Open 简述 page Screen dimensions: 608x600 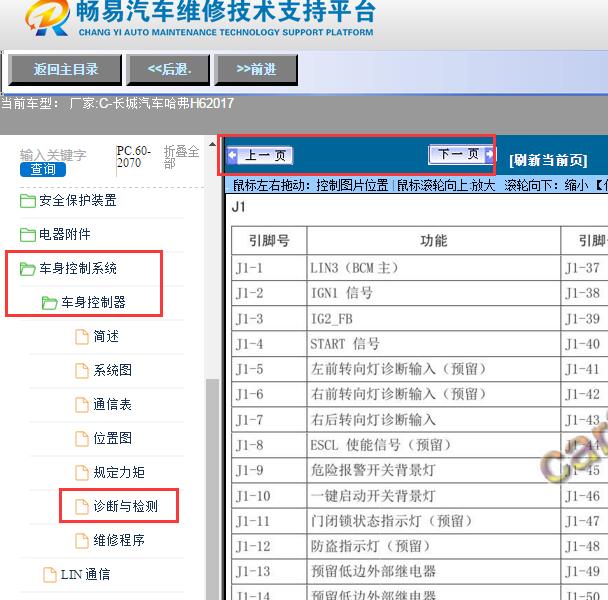coord(106,336)
